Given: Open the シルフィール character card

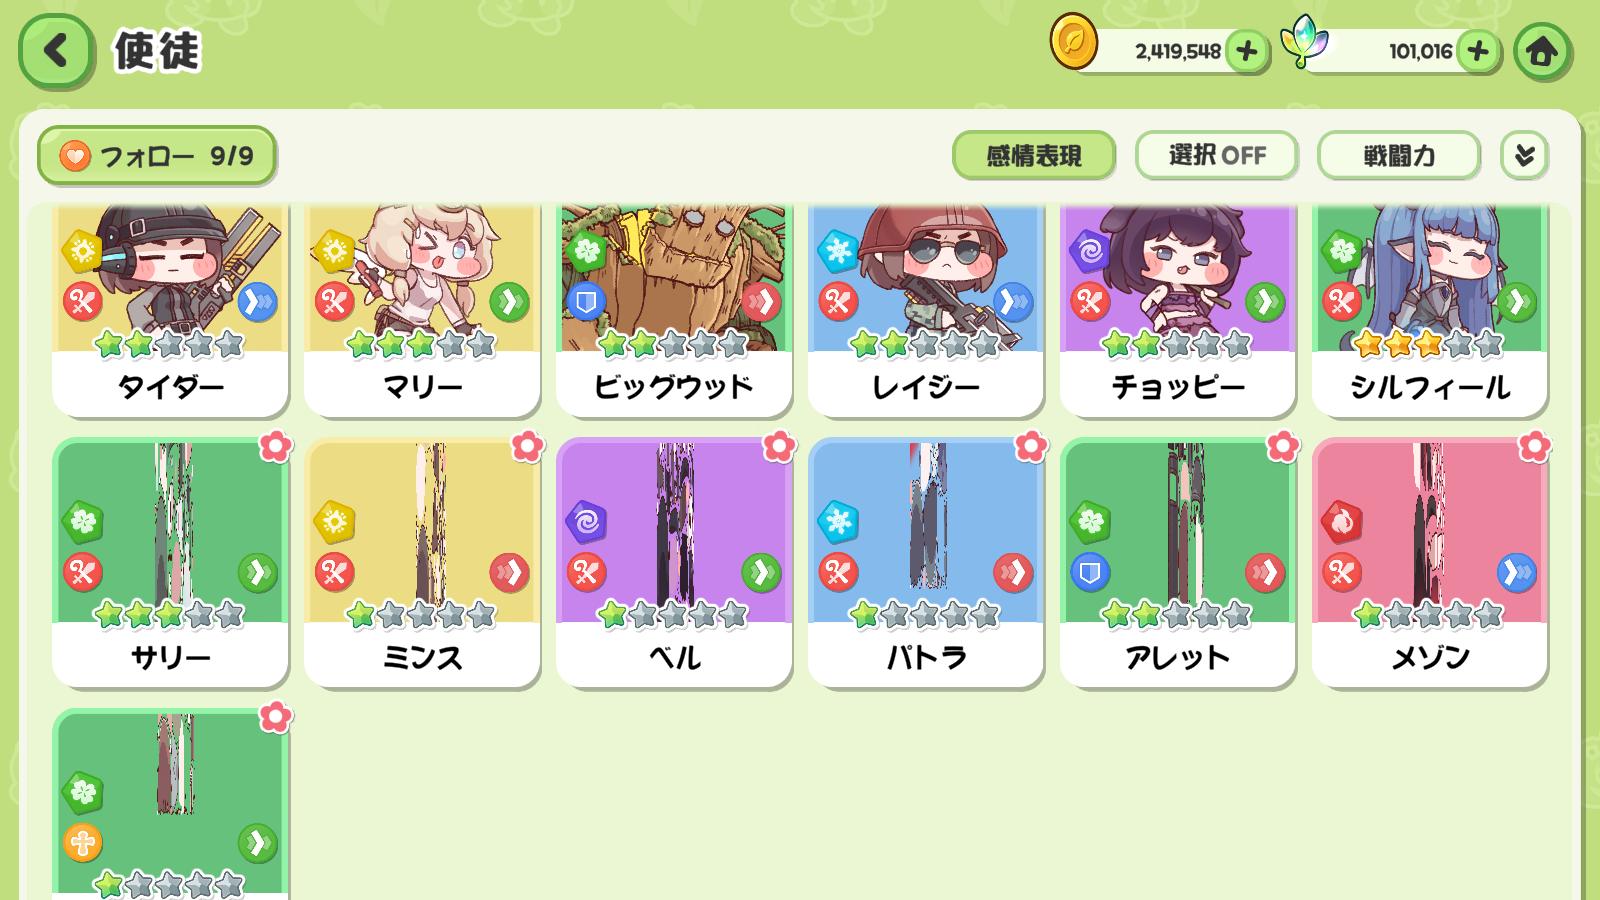Looking at the screenshot, I should [1430, 310].
